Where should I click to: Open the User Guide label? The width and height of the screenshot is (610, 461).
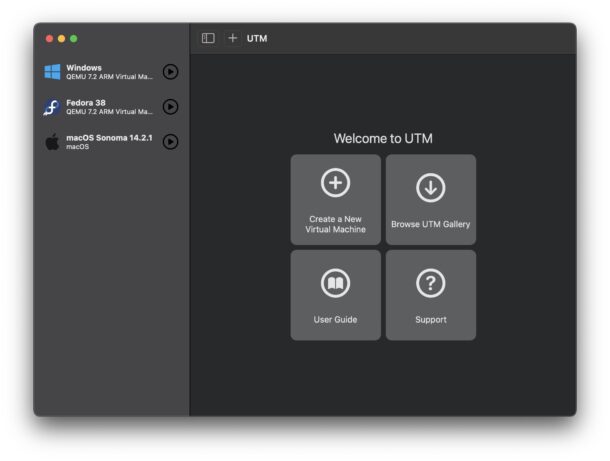coord(335,320)
